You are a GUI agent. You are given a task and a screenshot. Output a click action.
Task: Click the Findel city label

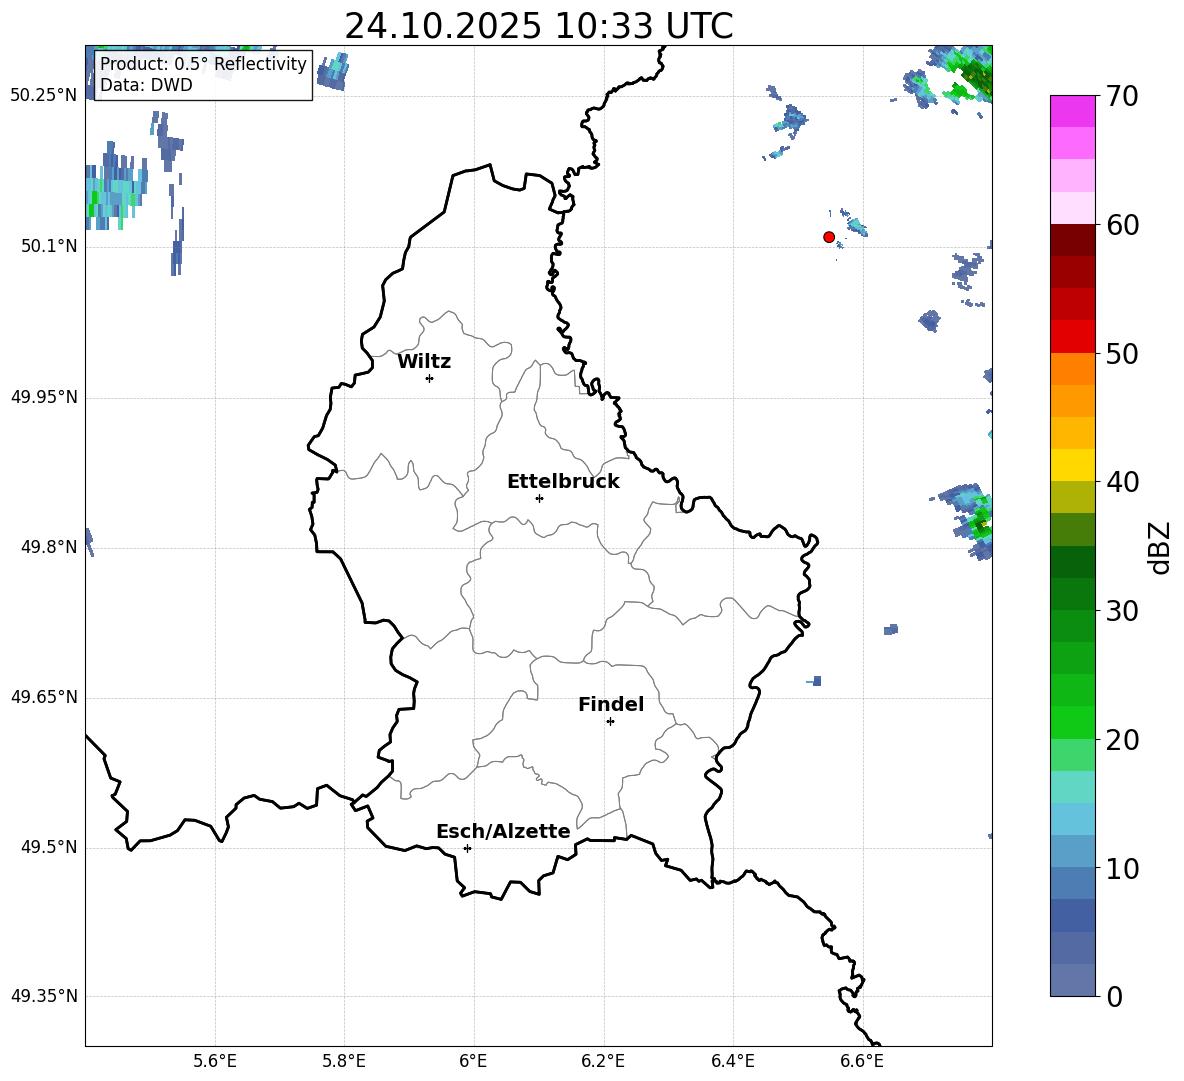point(611,705)
